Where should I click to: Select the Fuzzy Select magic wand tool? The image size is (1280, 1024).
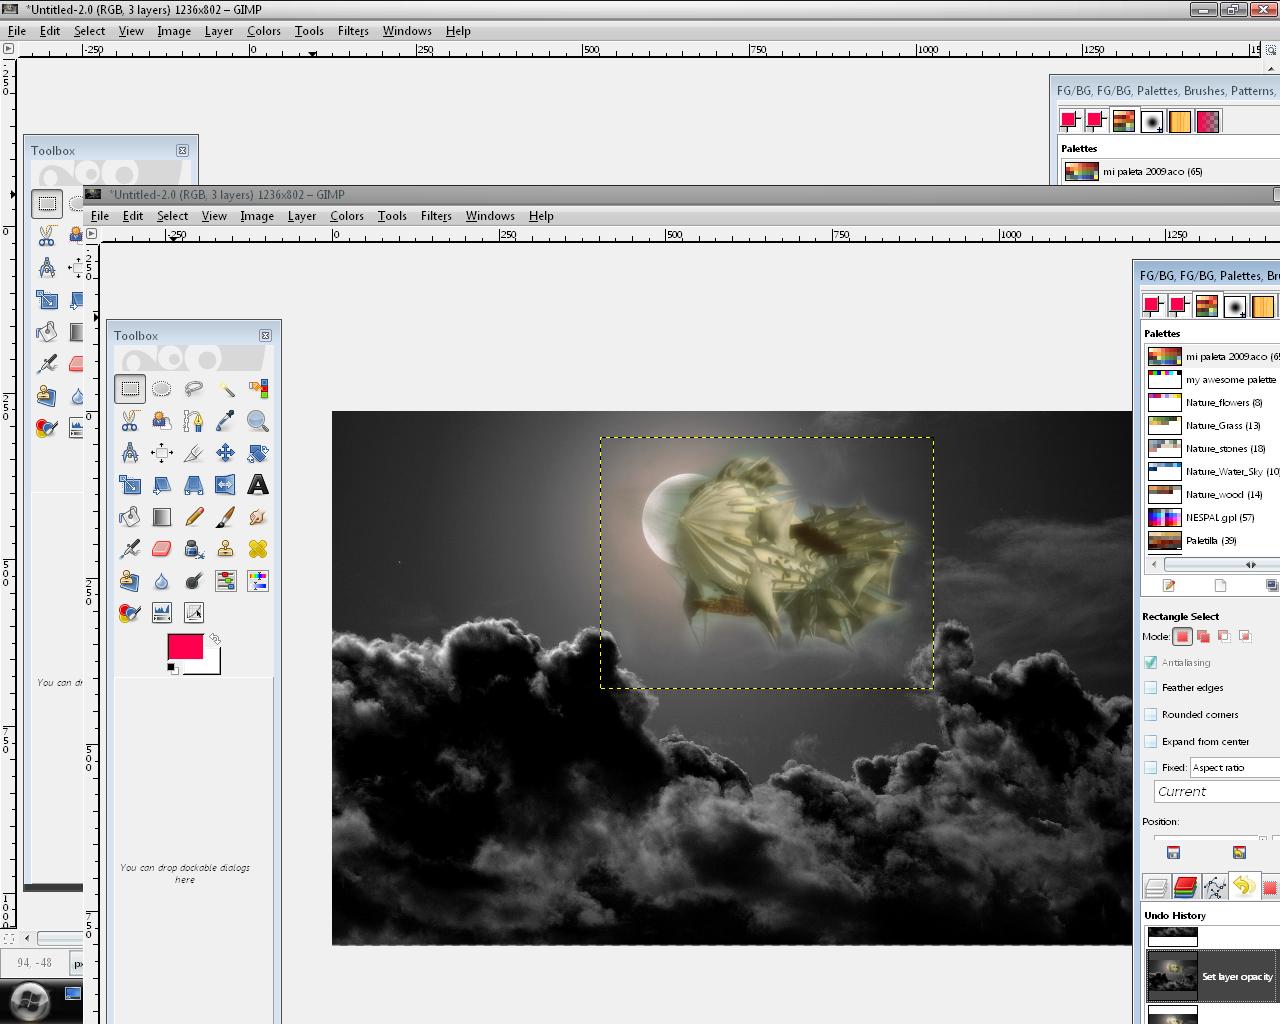tap(226, 389)
